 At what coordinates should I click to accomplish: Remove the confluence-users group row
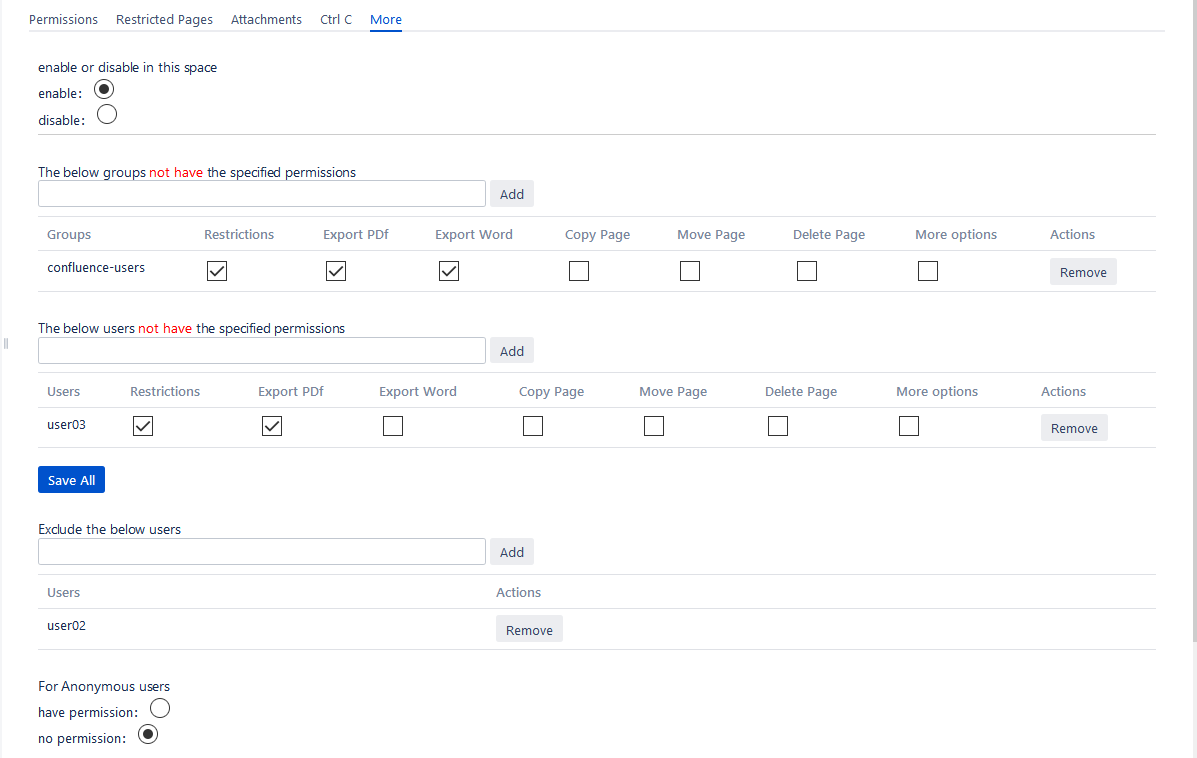(1082, 272)
